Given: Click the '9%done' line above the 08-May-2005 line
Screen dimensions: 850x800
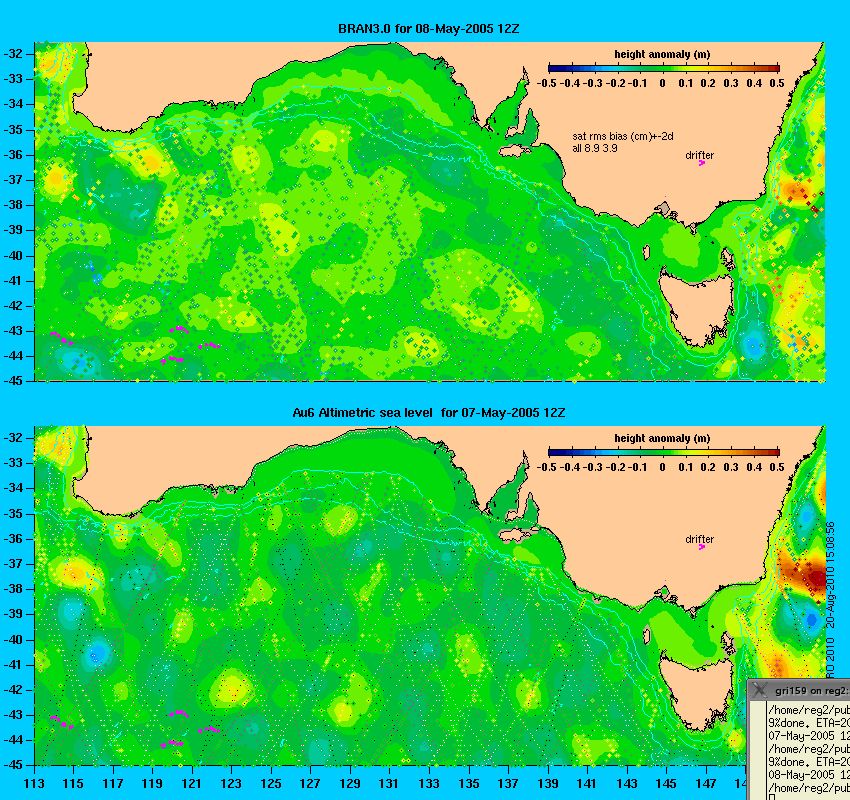Looking at the screenshot, I should pyautogui.click(x=808, y=762).
